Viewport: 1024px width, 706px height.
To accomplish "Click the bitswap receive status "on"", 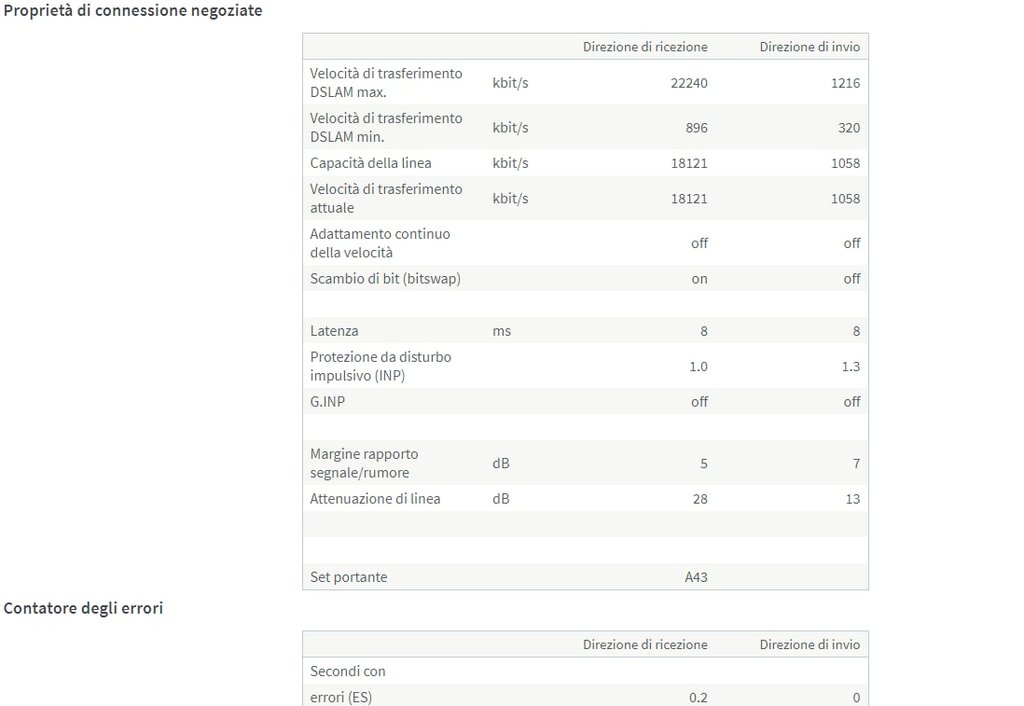I will (x=699, y=279).
